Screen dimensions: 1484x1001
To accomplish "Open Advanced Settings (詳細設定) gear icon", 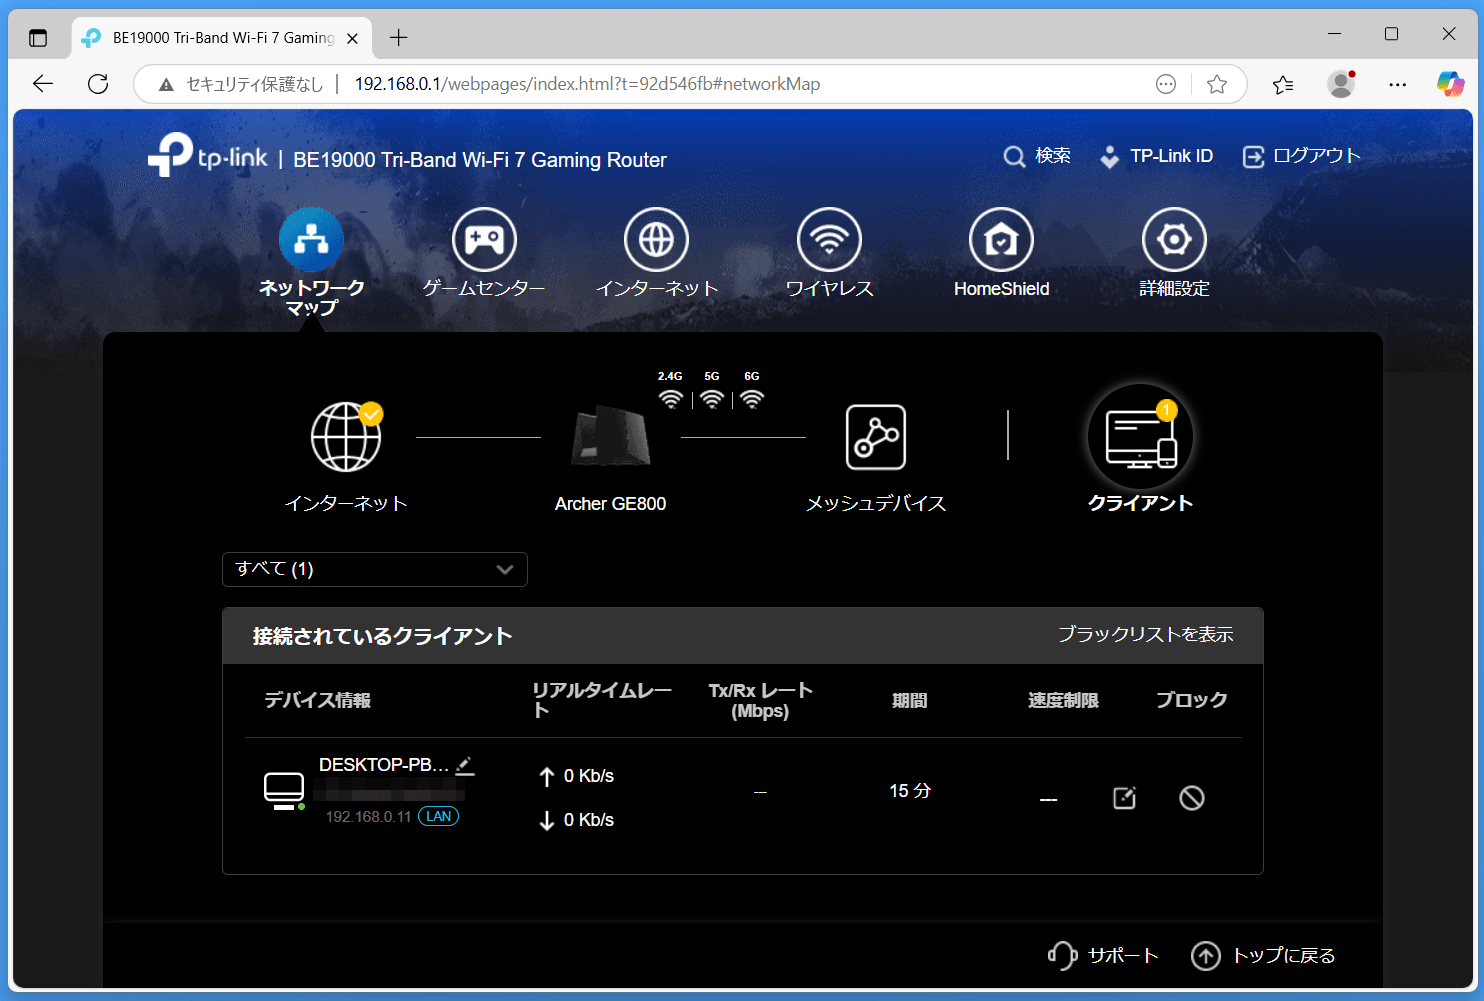I will 1174,240.
